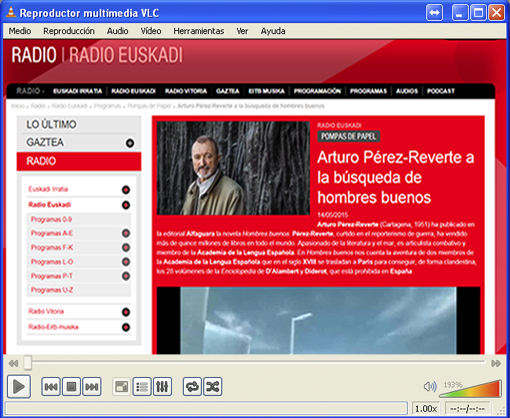Expand GAZTEA sidebar arrow circle
The height and width of the screenshot is (418, 510).
[130, 143]
